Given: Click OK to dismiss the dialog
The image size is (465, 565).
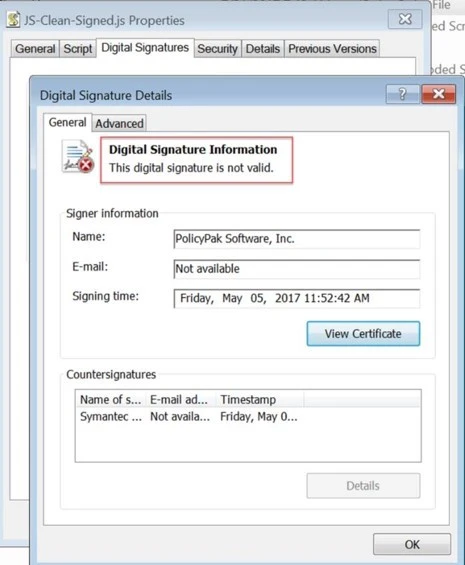Looking at the screenshot, I should [x=412, y=544].
